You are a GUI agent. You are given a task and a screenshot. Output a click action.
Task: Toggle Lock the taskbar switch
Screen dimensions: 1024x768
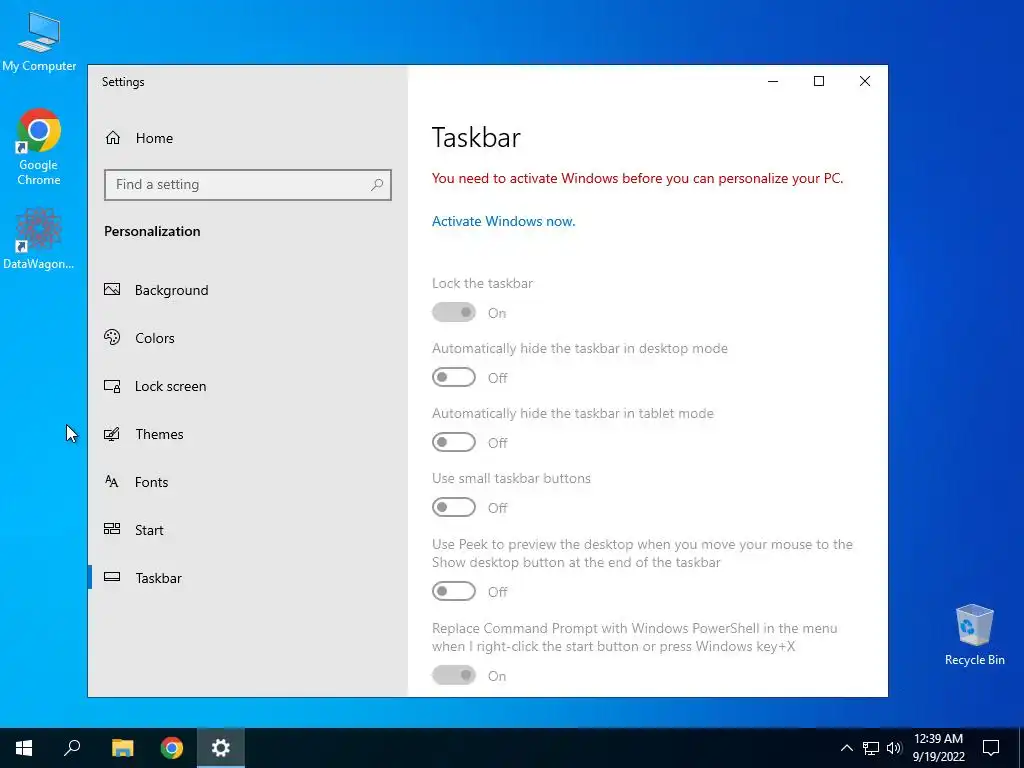(454, 312)
